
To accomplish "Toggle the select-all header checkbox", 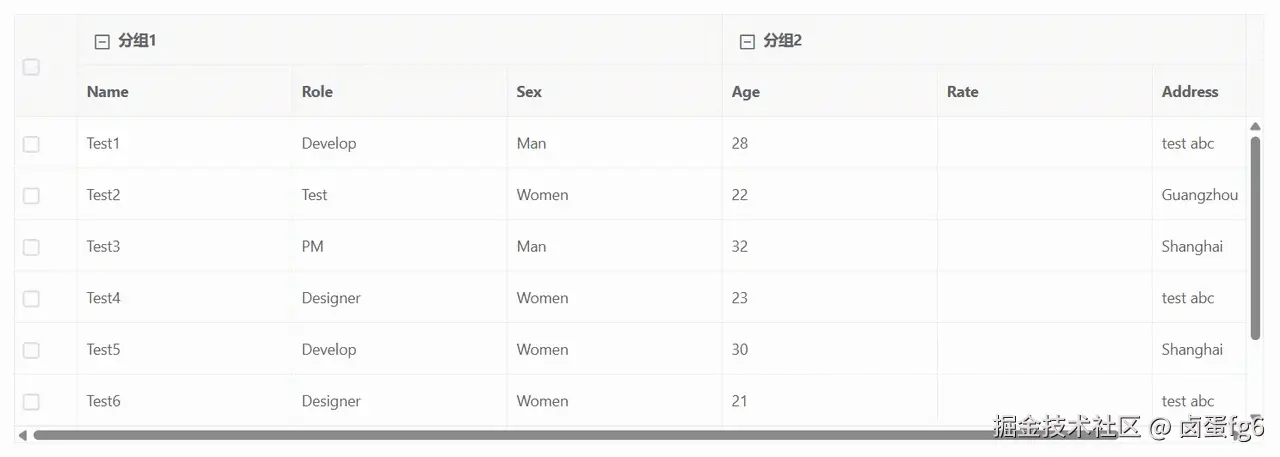I will (x=31, y=67).
